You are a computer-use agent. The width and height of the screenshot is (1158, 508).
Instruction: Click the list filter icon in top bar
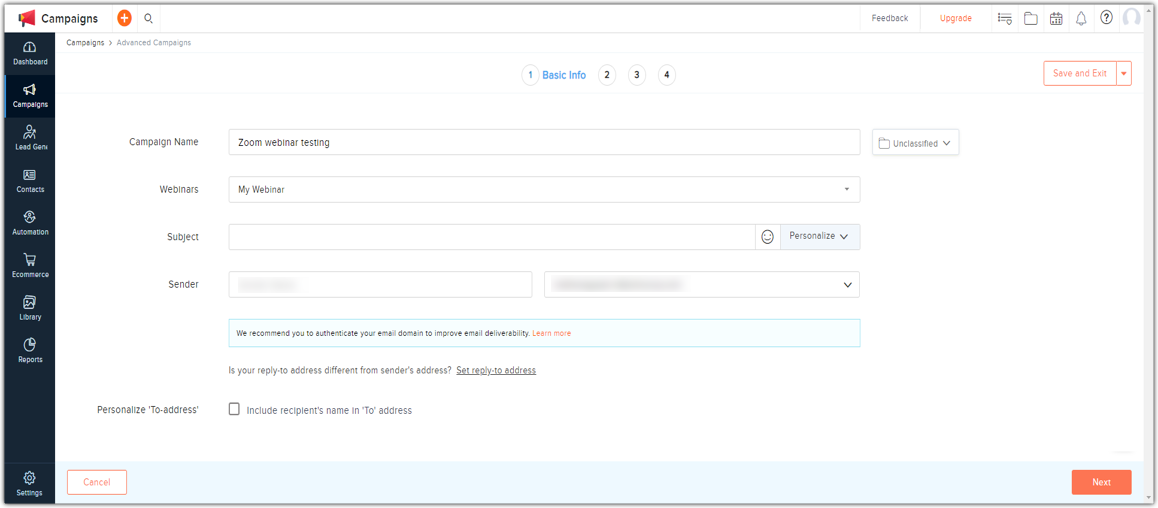pos(1004,18)
